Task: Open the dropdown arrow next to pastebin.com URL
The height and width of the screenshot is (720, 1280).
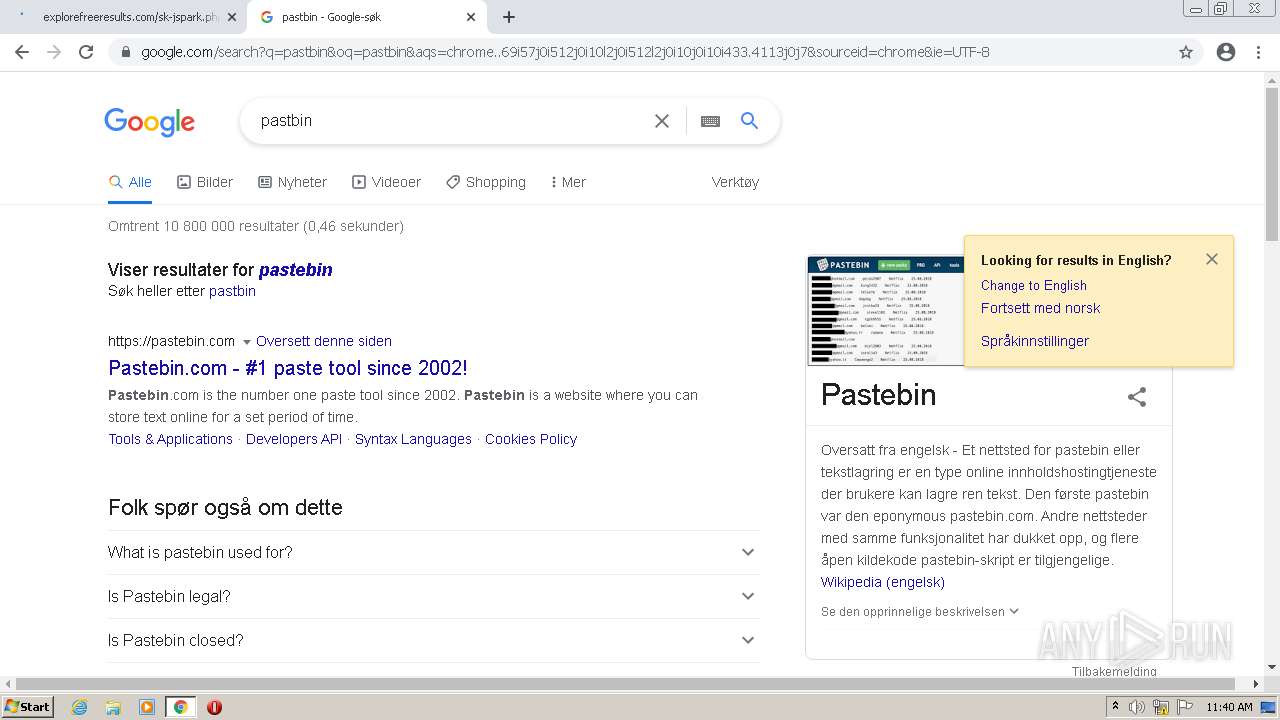Action: click(x=247, y=342)
